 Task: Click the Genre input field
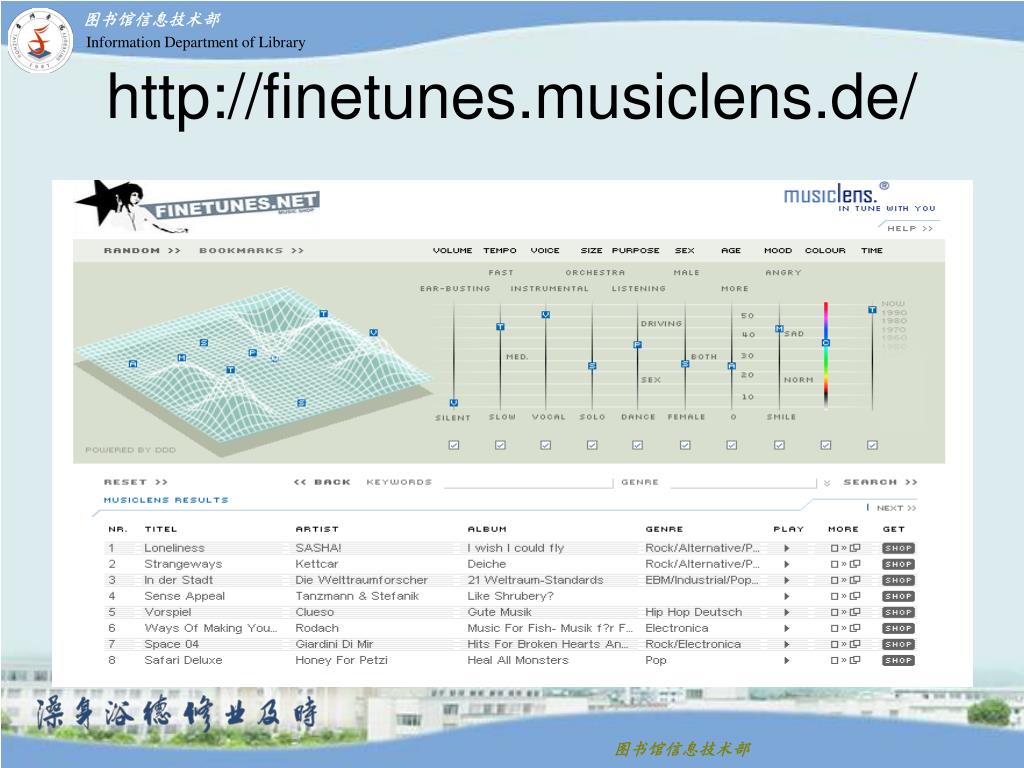[743, 482]
